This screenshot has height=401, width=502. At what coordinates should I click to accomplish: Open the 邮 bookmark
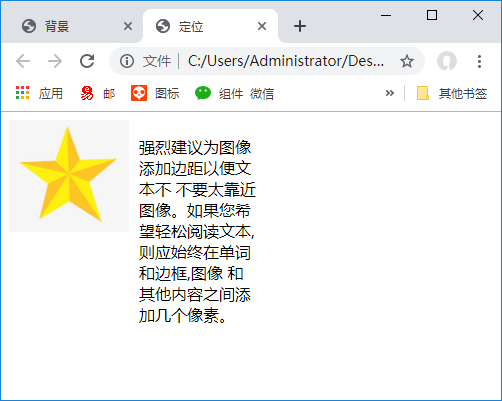click(98, 93)
